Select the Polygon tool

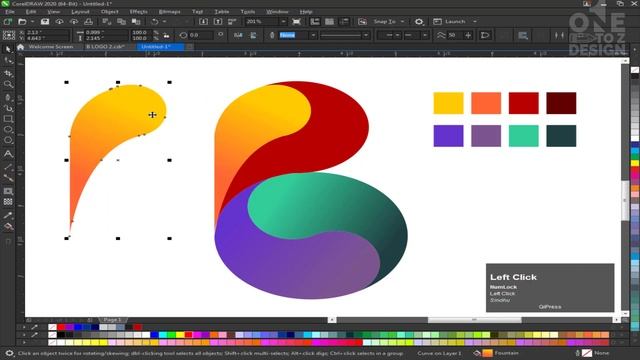coord(8,140)
